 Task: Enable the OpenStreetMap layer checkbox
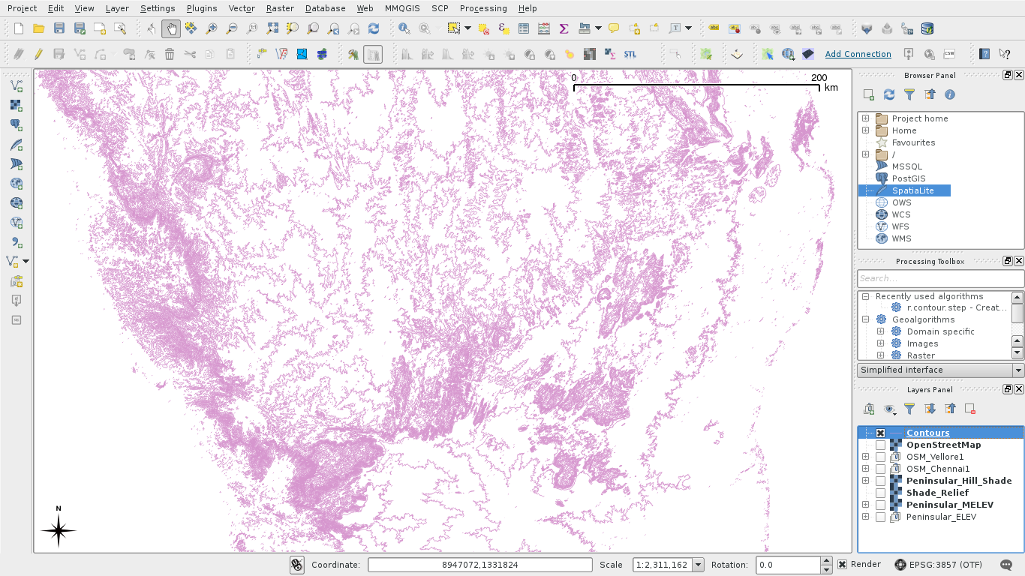coord(880,445)
